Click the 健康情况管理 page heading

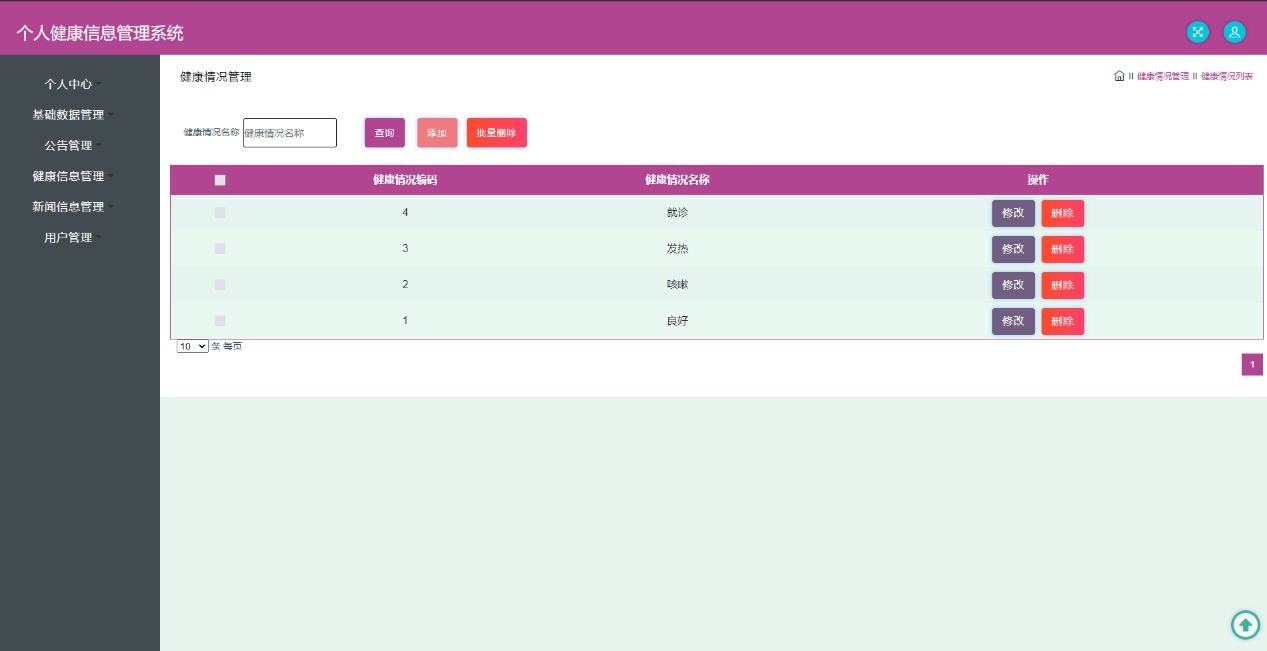tap(216, 77)
